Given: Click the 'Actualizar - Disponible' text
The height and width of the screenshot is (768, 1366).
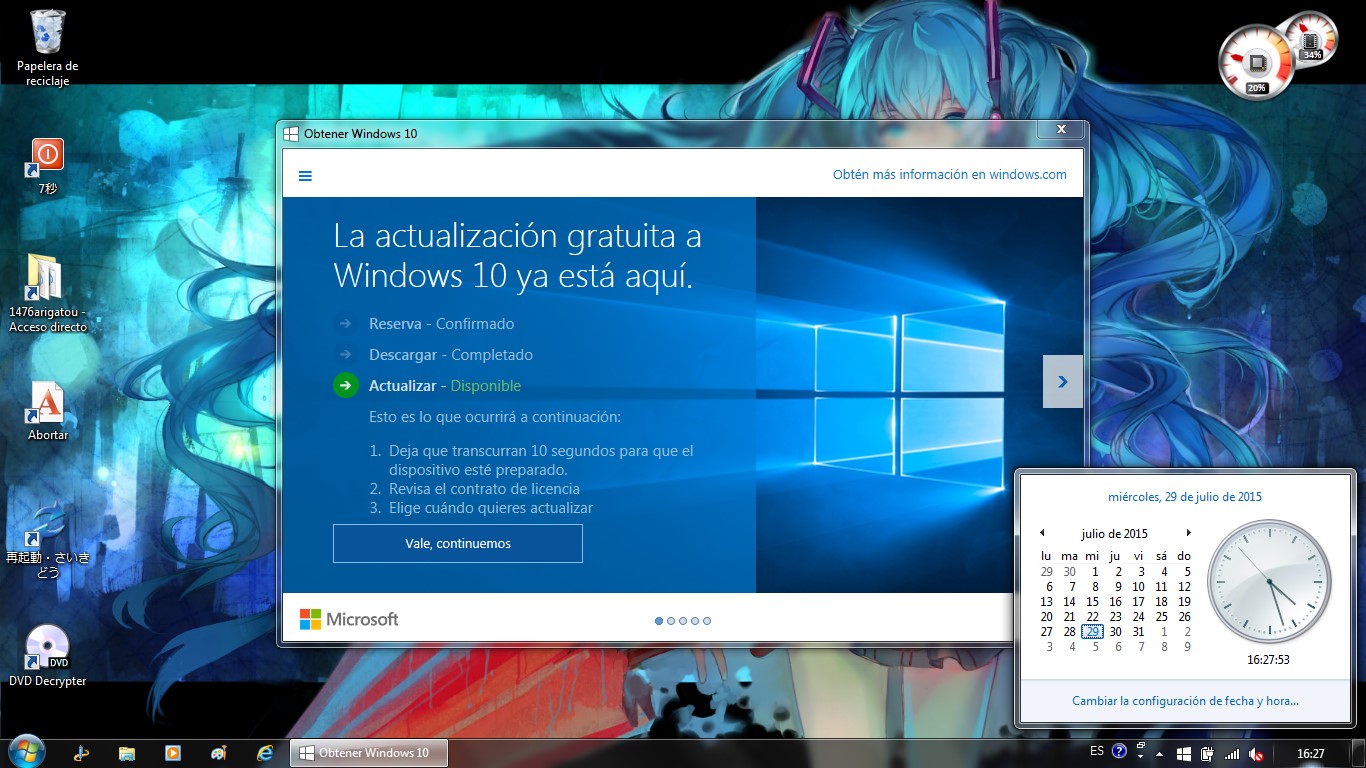Looking at the screenshot, I should click(444, 385).
